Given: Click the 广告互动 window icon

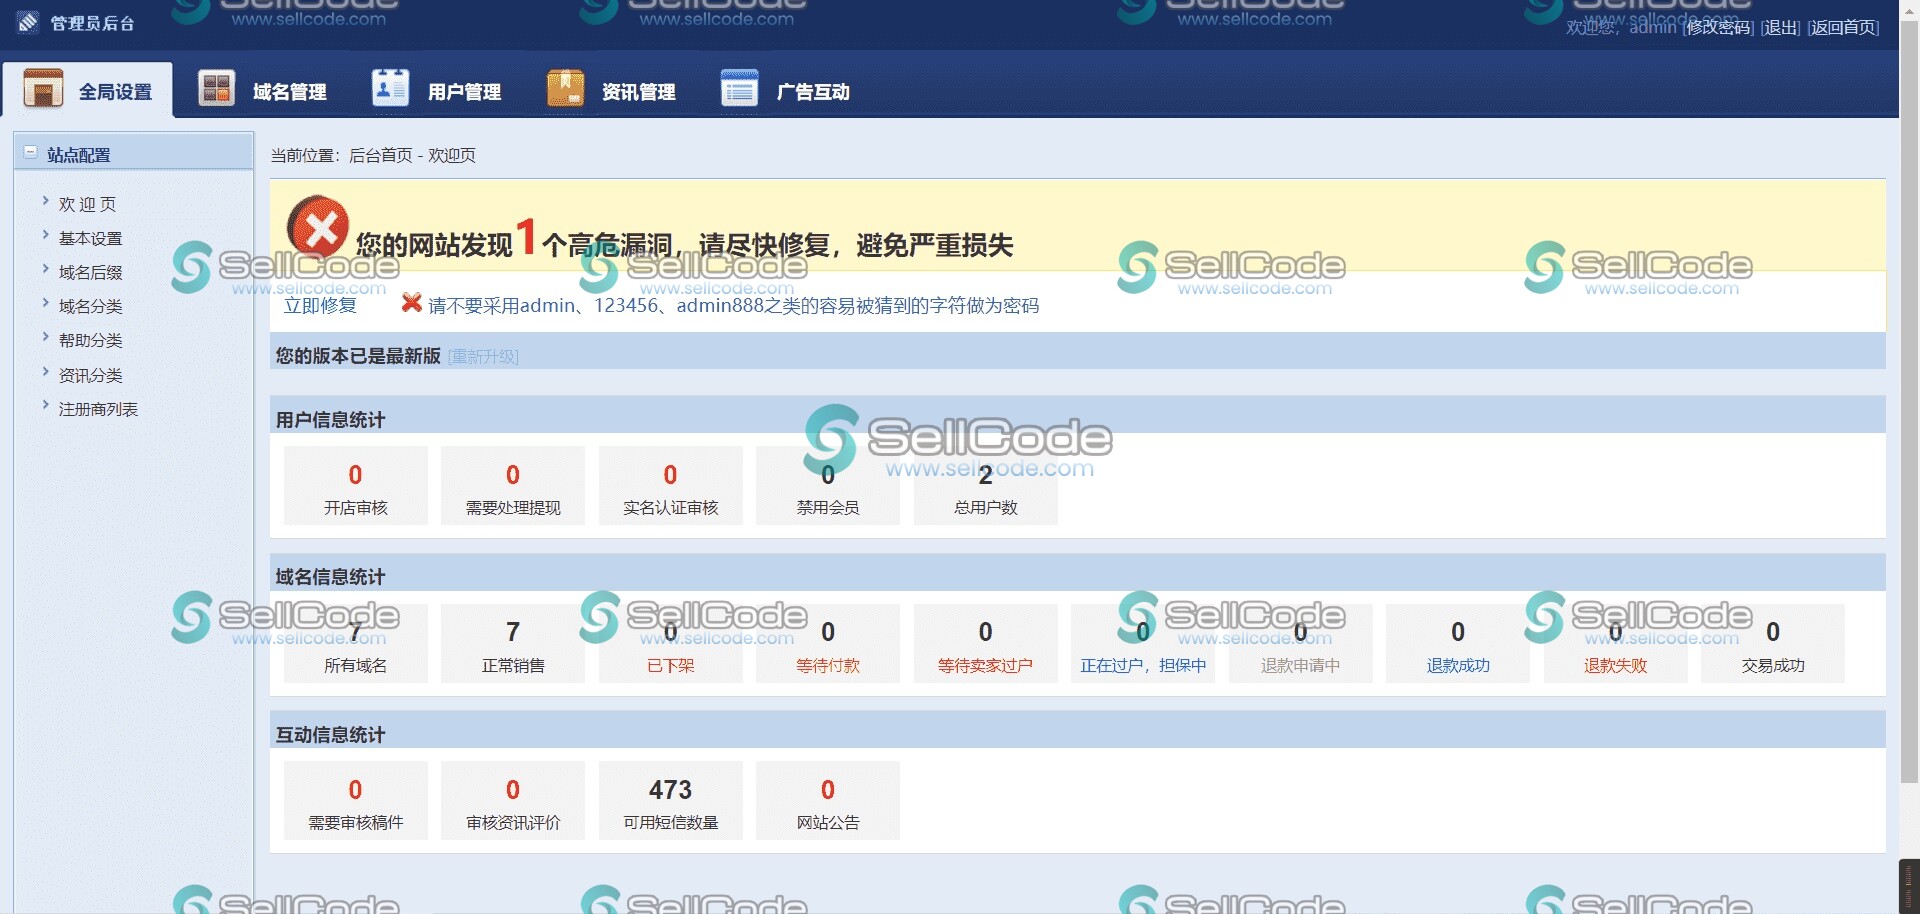Looking at the screenshot, I should [x=739, y=89].
